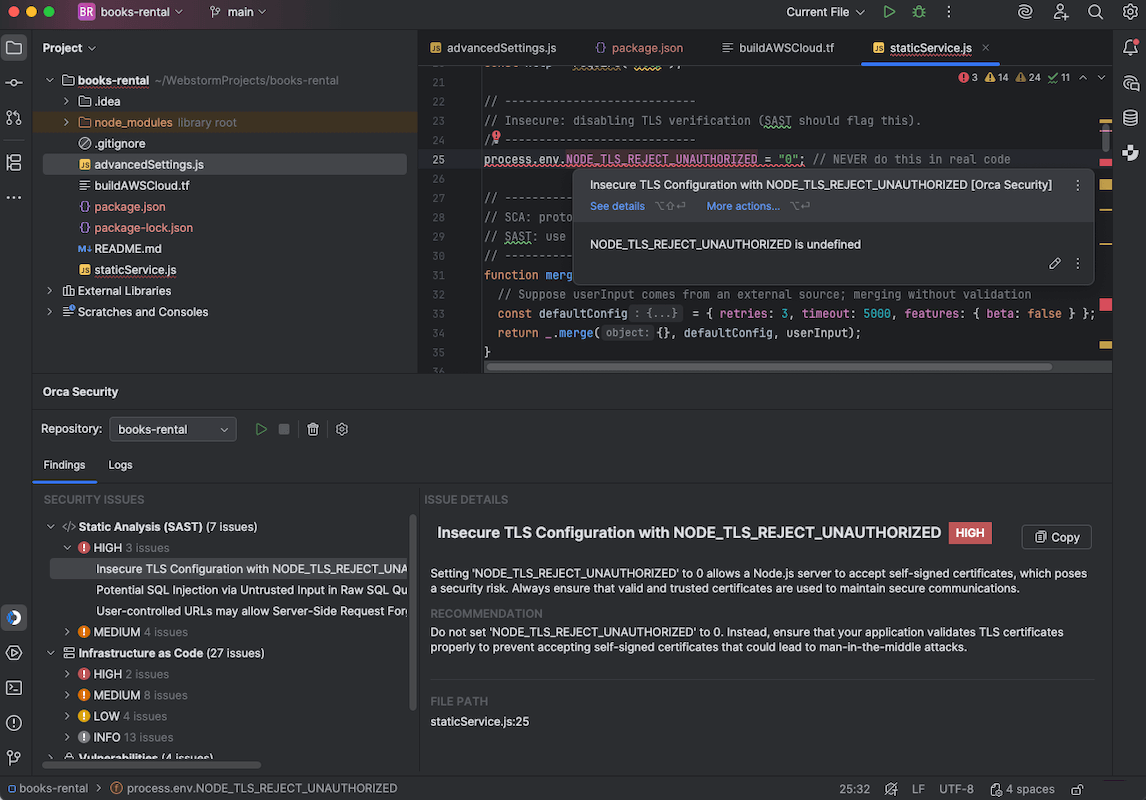Open inspection popup header options menu
This screenshot has width=1146, height=800.
pos(1077,186)
